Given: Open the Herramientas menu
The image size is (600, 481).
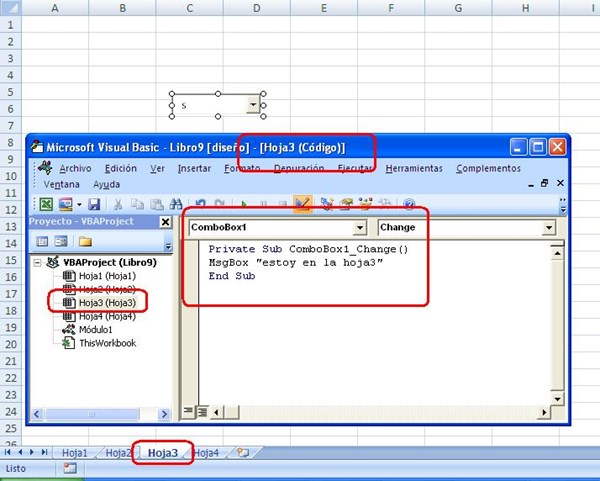Looking at the screenshot, I should [414, 168].
